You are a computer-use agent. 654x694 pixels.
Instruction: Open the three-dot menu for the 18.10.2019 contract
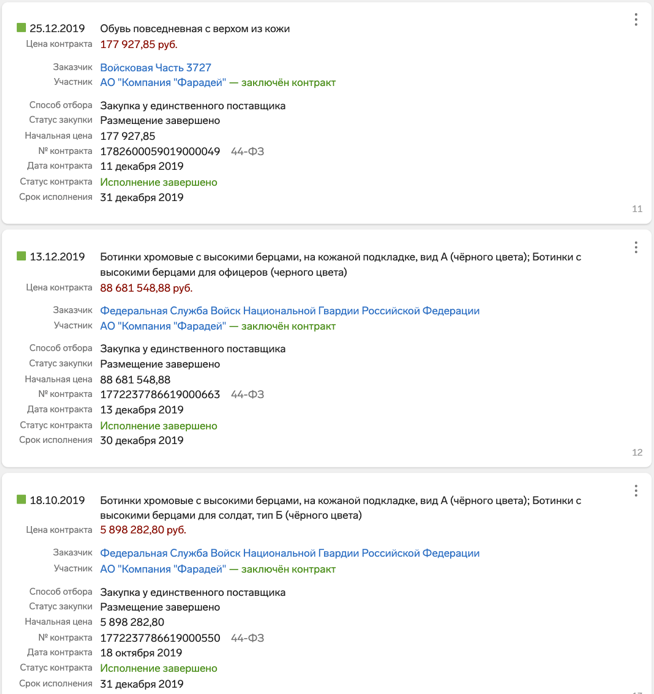tap(636, 490)
